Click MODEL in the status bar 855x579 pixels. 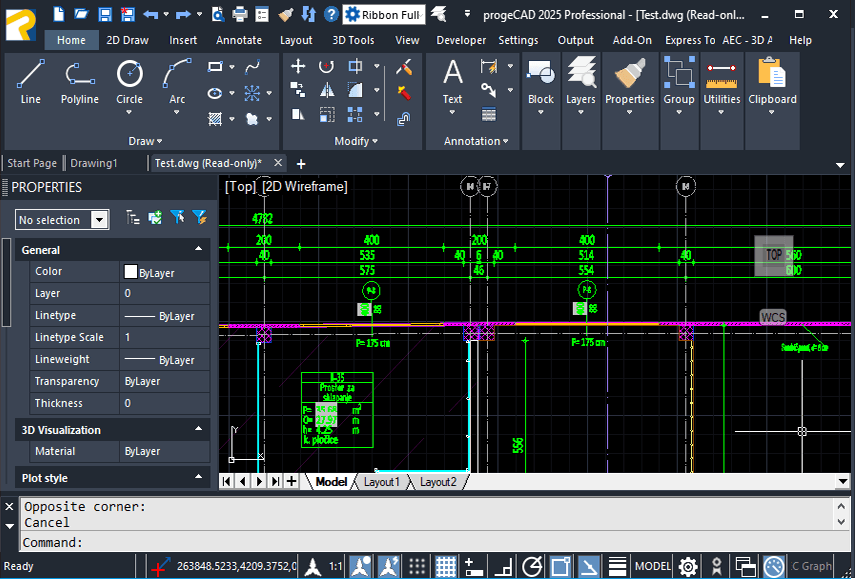(x=652, y=566)
